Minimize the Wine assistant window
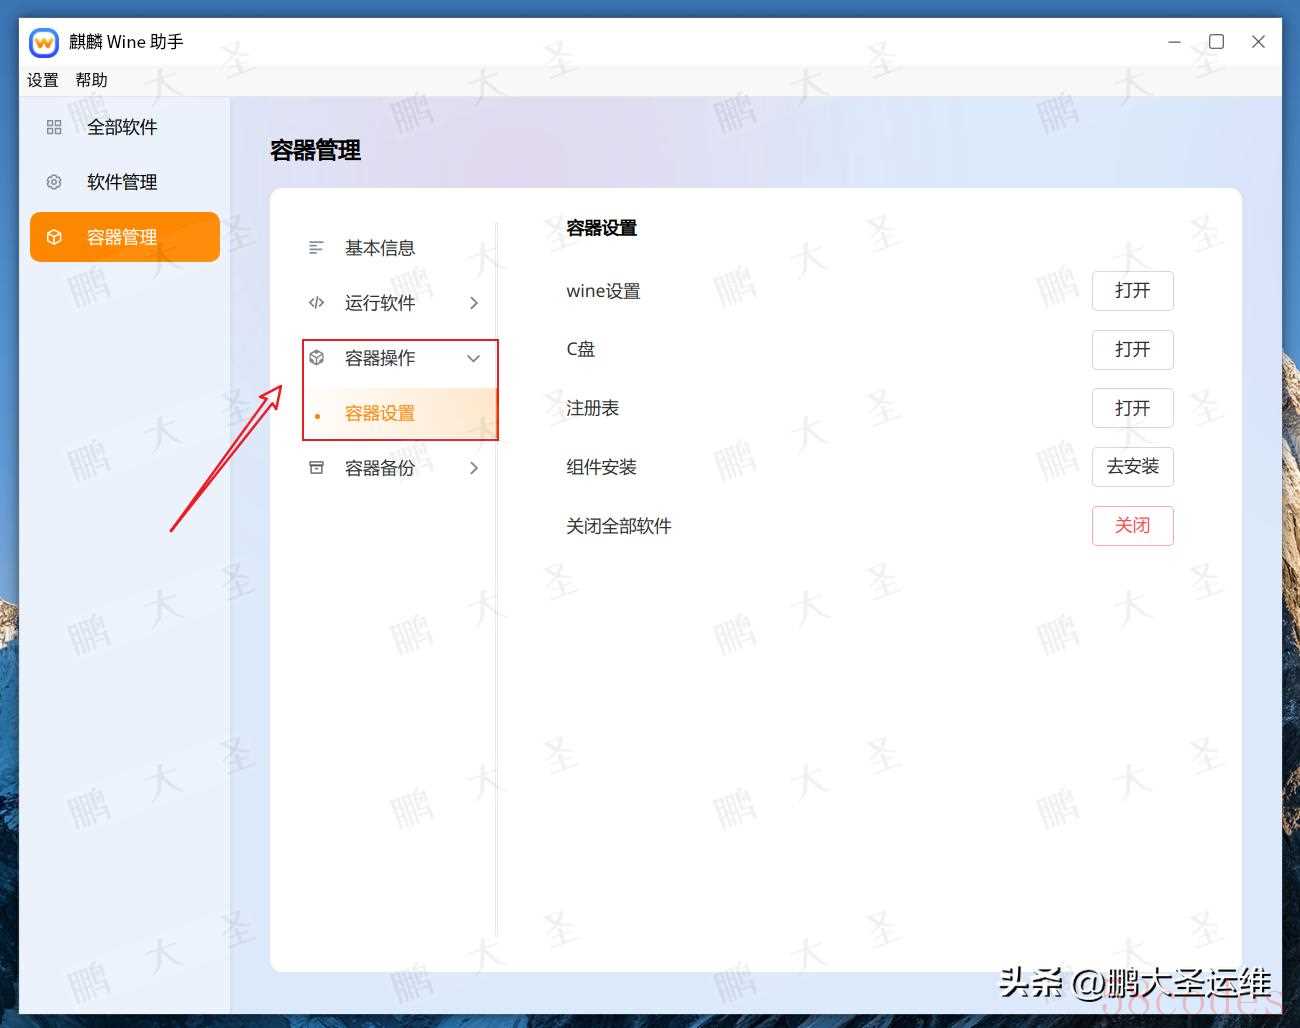Image resolution: width=1300 pixels, height=1028 pixels. (1174, 42)
